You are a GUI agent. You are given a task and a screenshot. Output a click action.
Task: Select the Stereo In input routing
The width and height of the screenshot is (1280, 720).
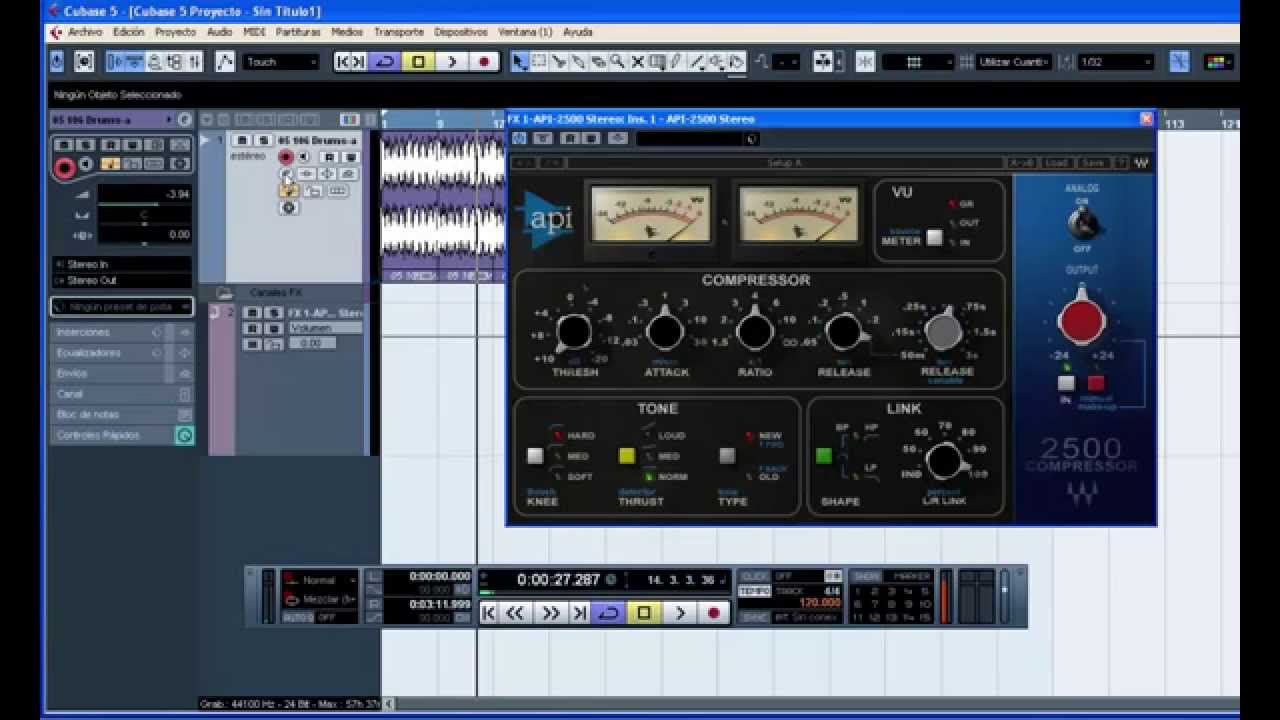pos(122,264)
